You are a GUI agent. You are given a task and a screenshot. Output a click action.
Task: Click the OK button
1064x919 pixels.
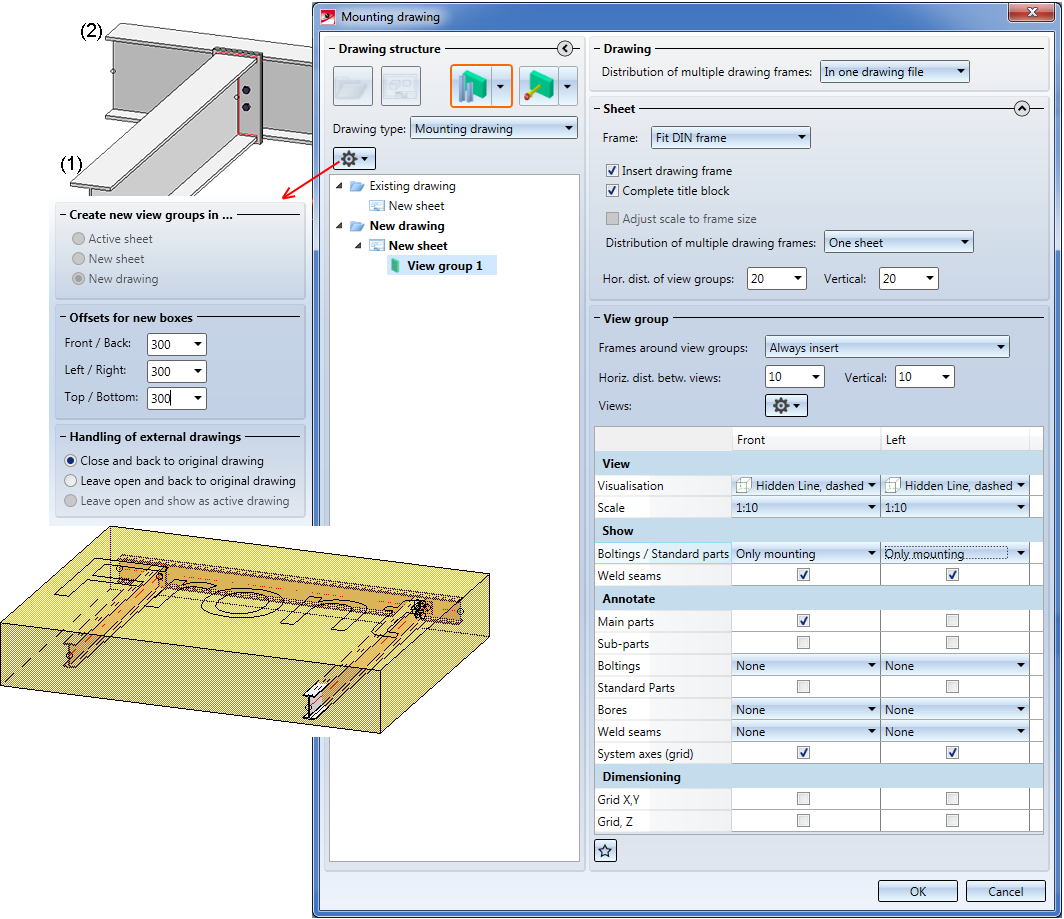coord(917,891)
